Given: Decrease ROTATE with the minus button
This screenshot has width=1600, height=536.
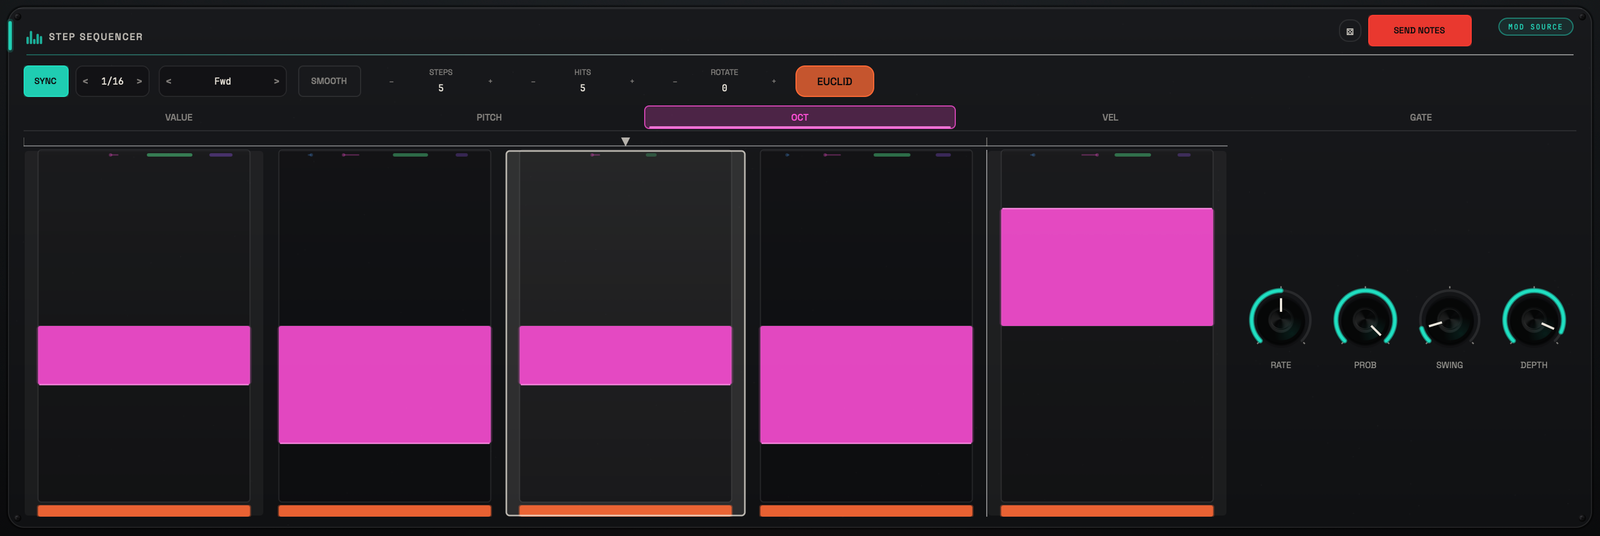Looking at the screenshot, I should coord(675,81).
